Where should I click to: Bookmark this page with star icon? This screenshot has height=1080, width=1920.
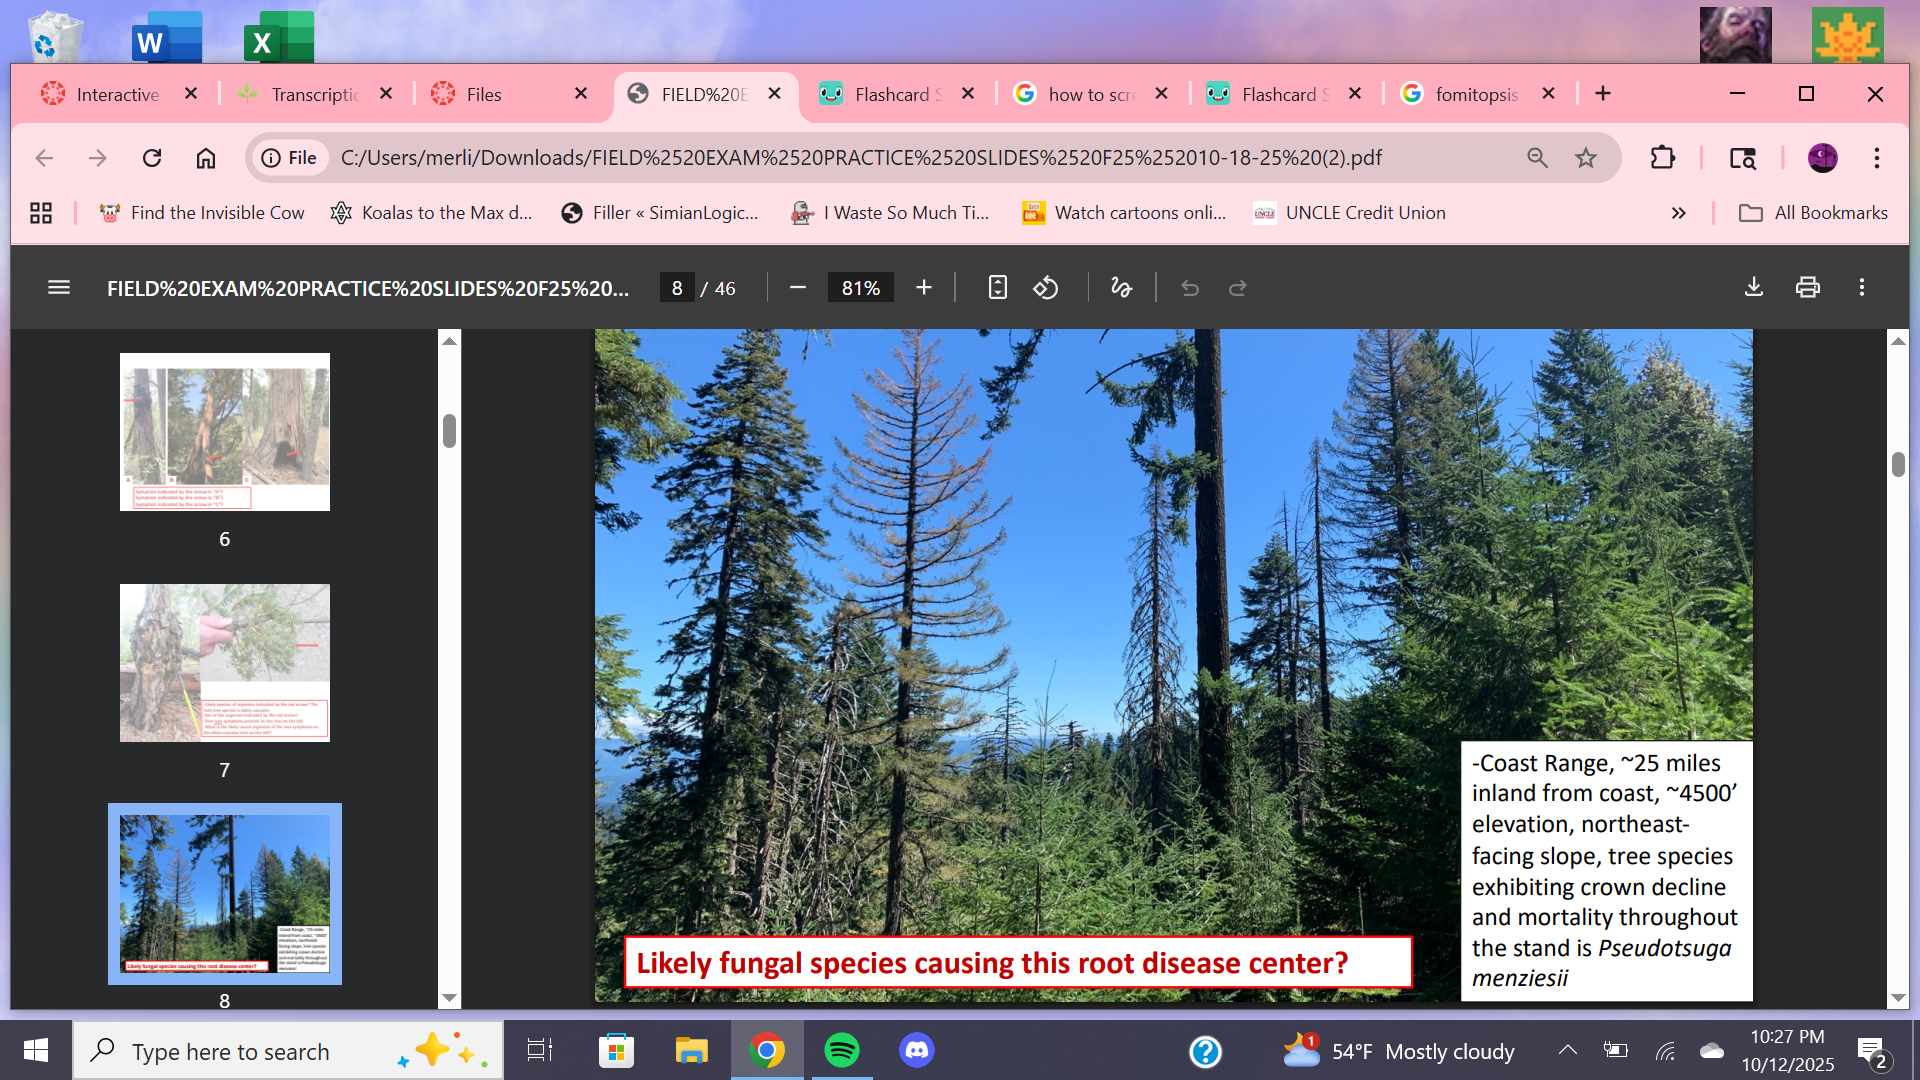pyautogui.click(x=1586, y=158)
